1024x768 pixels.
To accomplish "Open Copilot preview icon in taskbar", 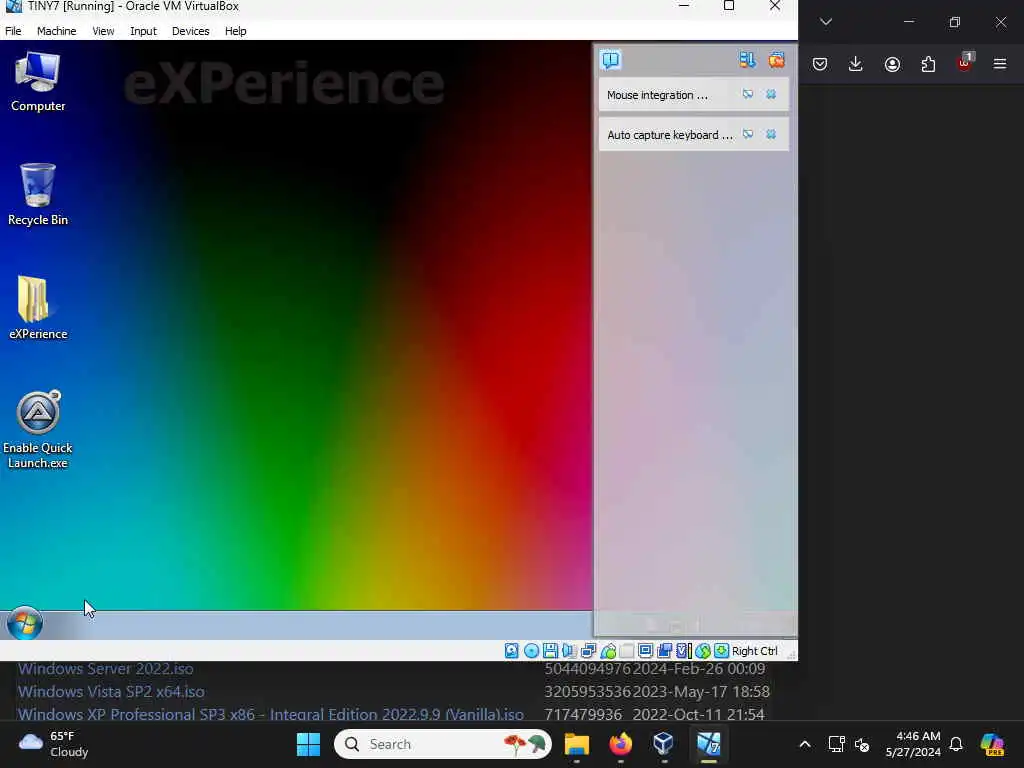I will tap(992, 744).
